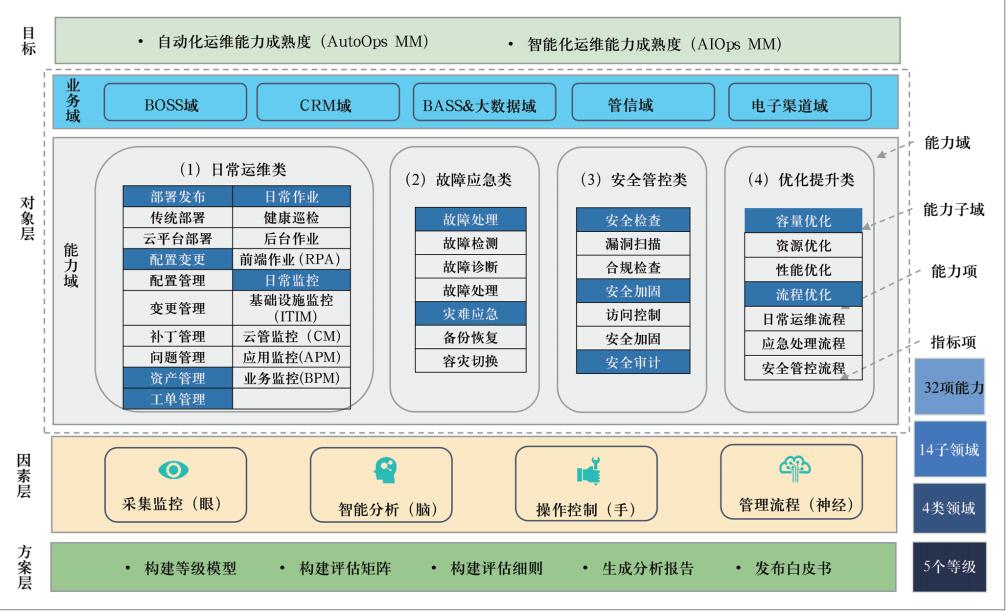Click the 前端作业 (RPA) cell
The height and width of the screenshot is (611, 1006).
point(292,258)
